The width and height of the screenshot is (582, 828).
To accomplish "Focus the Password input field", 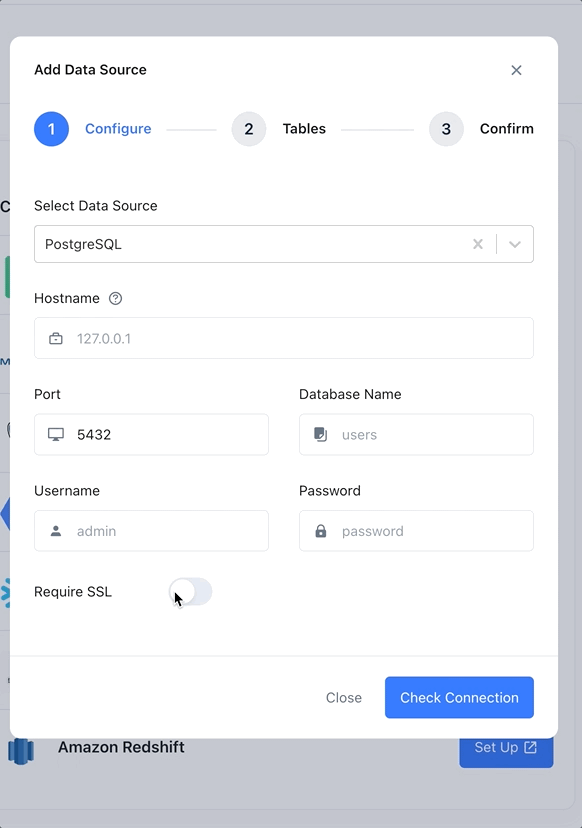I will pyautogui.click(x=416, y=531).
